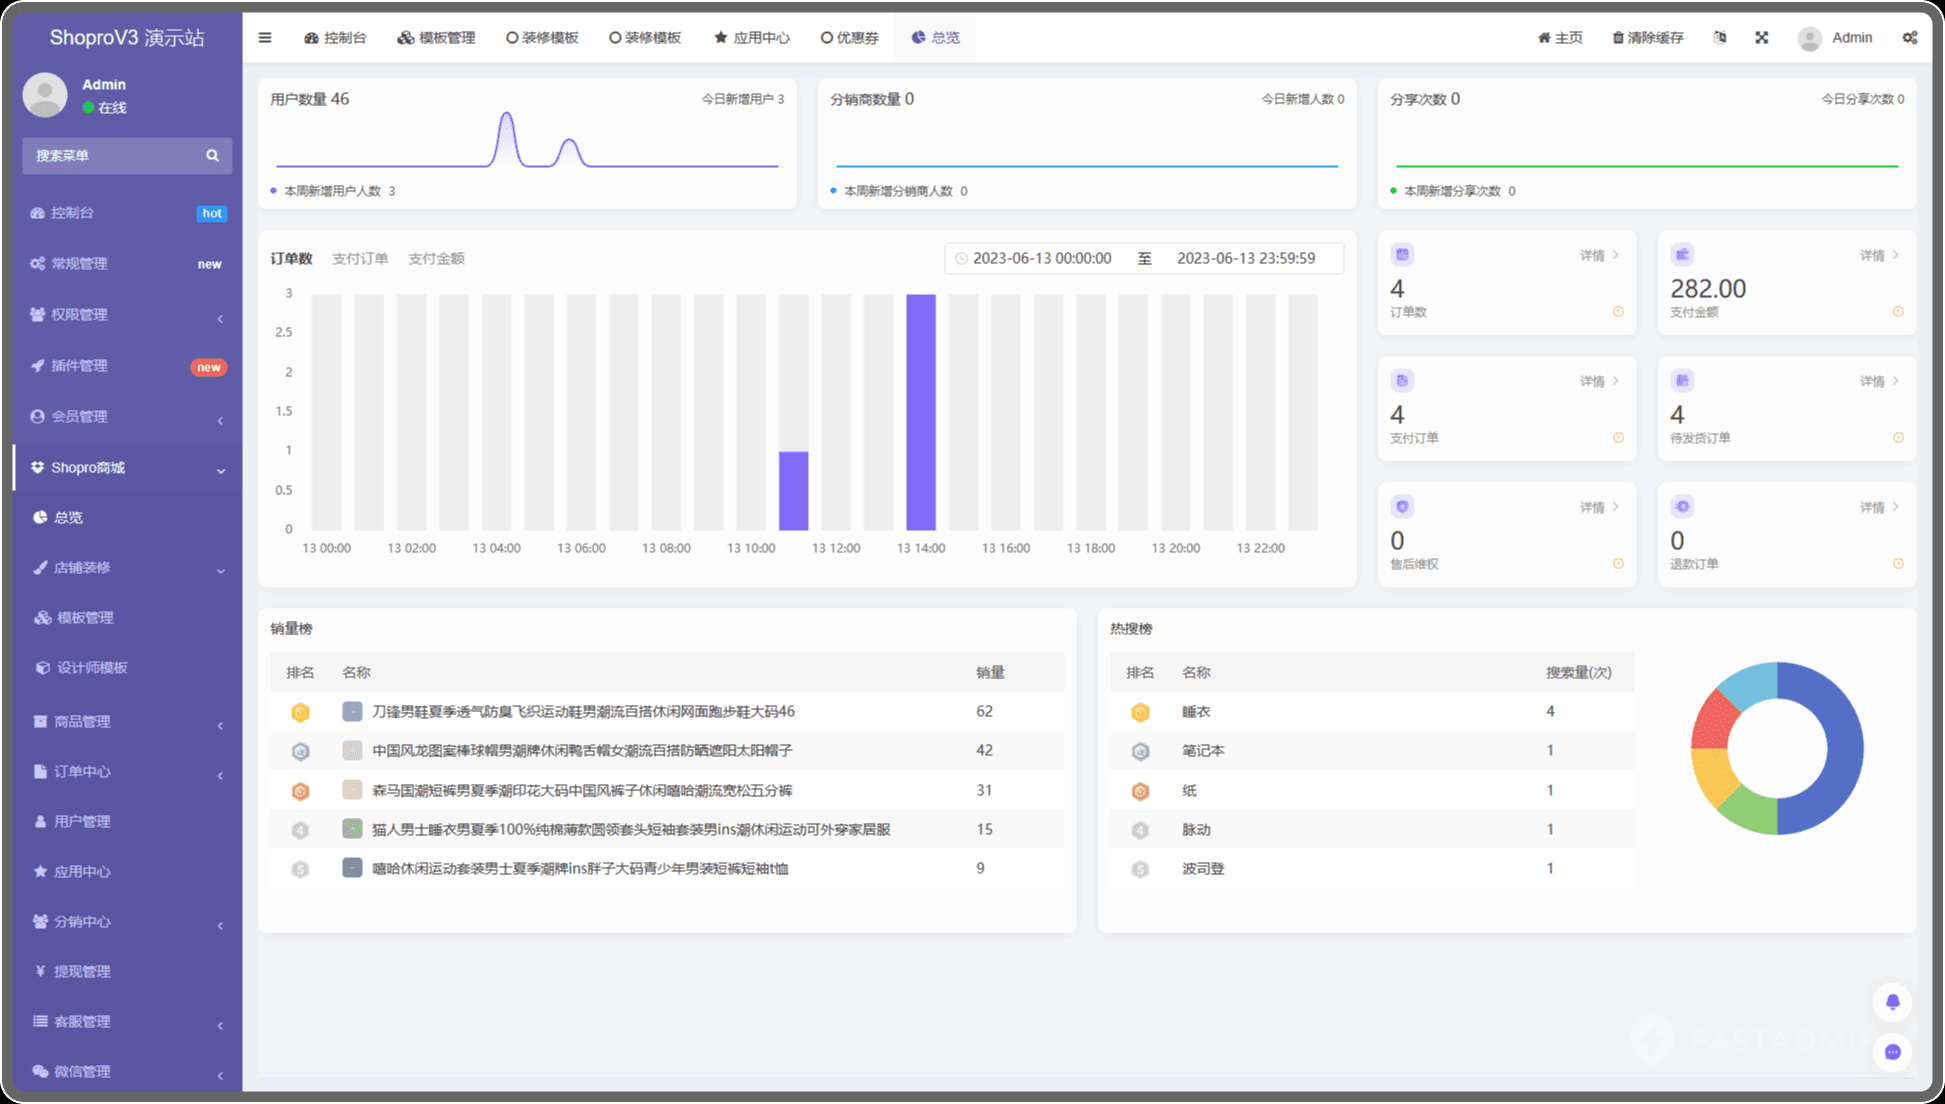Viewport: 1945px width, 1104px height.
Task: Click the hamburger menu toggle icon
Action: pos(265,38)
